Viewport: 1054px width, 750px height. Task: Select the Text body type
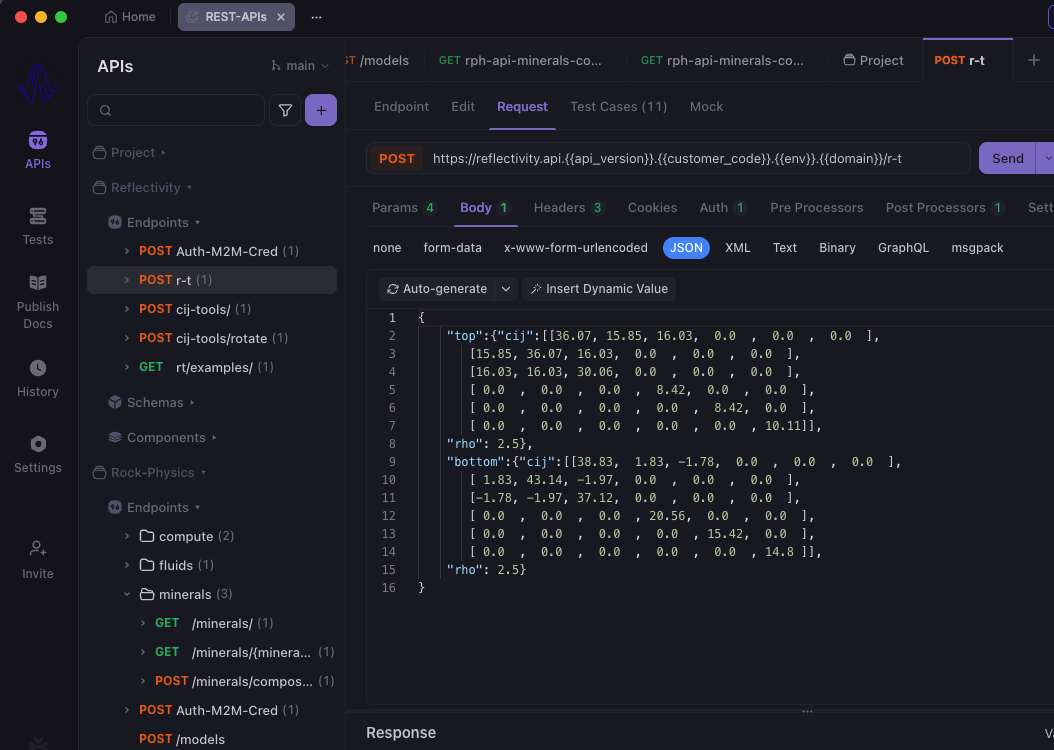(784, 248)
